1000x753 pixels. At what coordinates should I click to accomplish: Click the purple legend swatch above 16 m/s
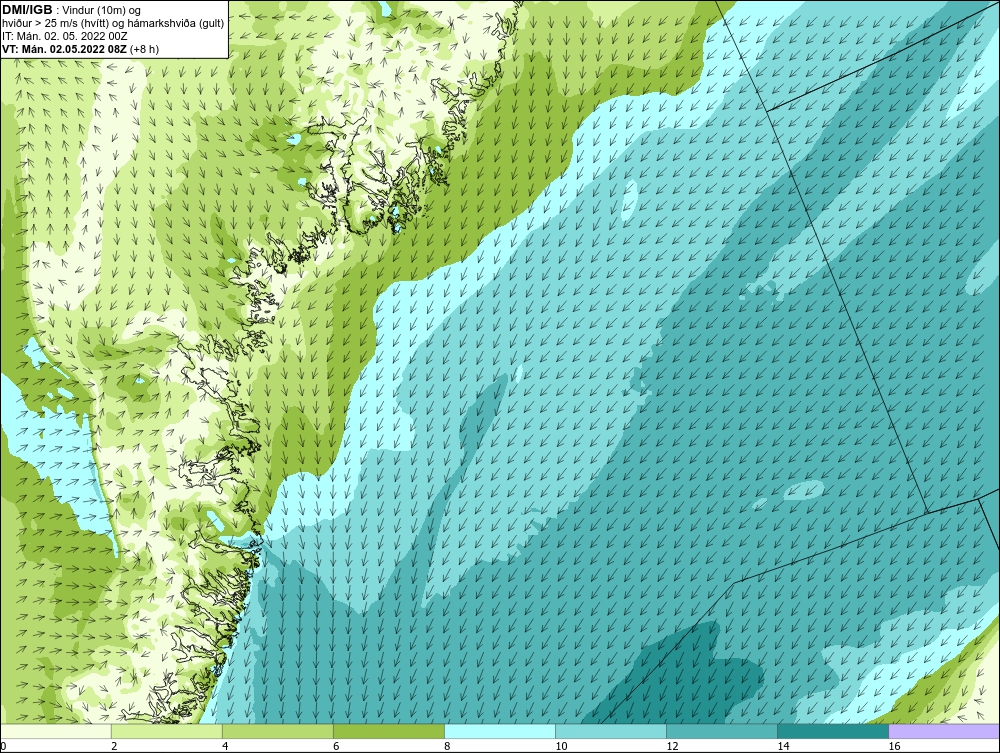coord(944,731)
